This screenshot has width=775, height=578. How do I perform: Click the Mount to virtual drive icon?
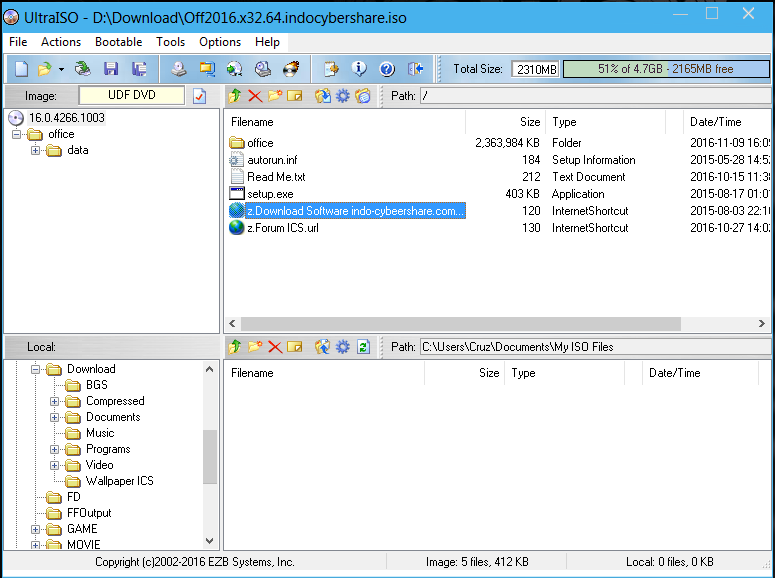263,69
